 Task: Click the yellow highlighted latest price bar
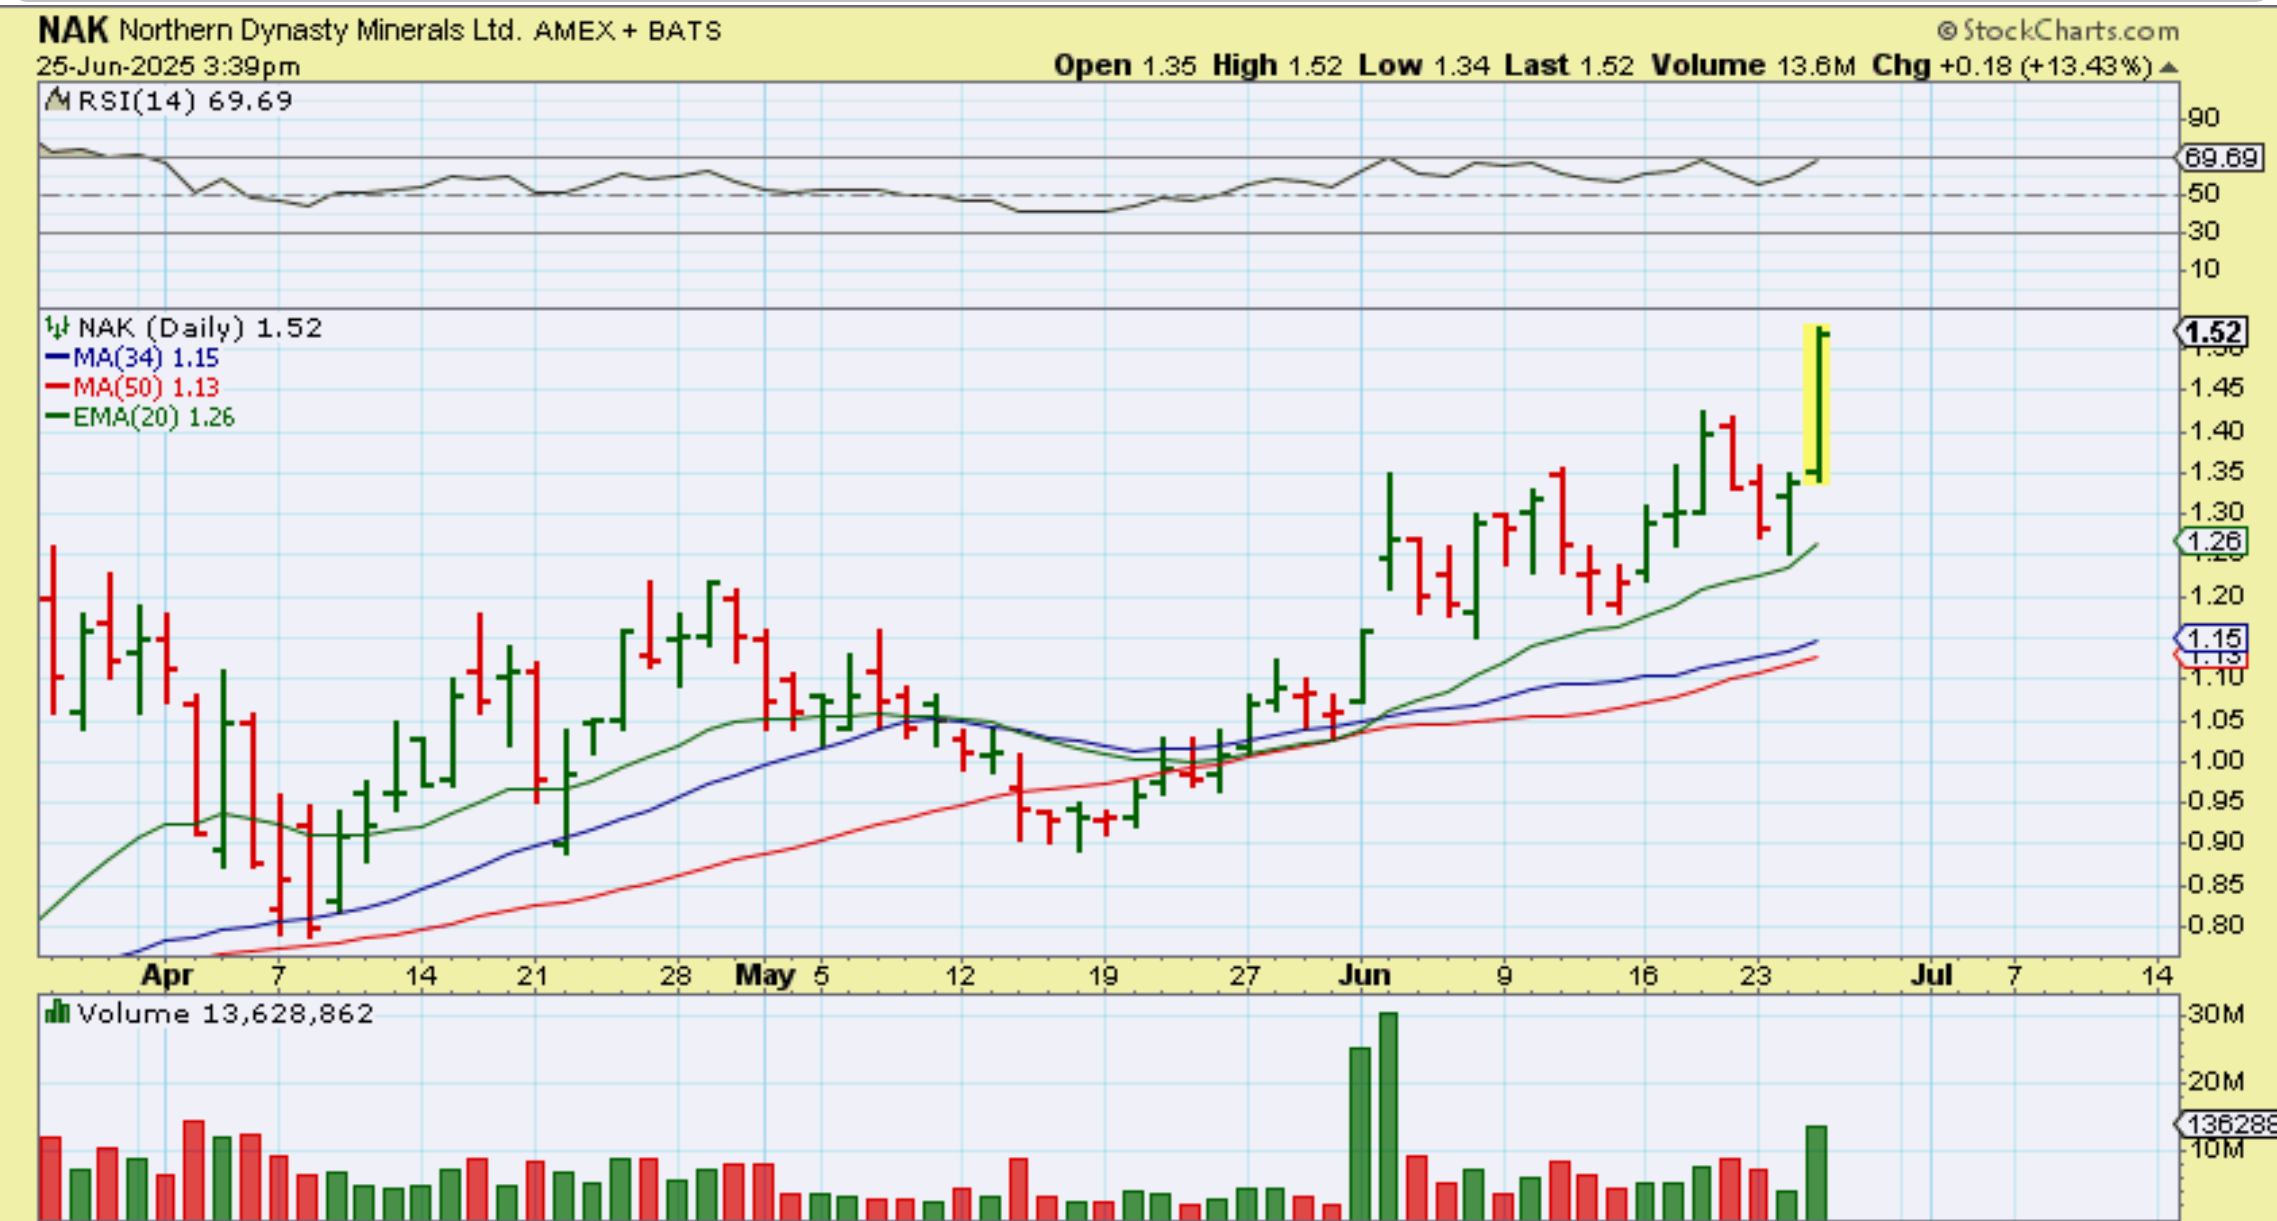click(1817, 405)
